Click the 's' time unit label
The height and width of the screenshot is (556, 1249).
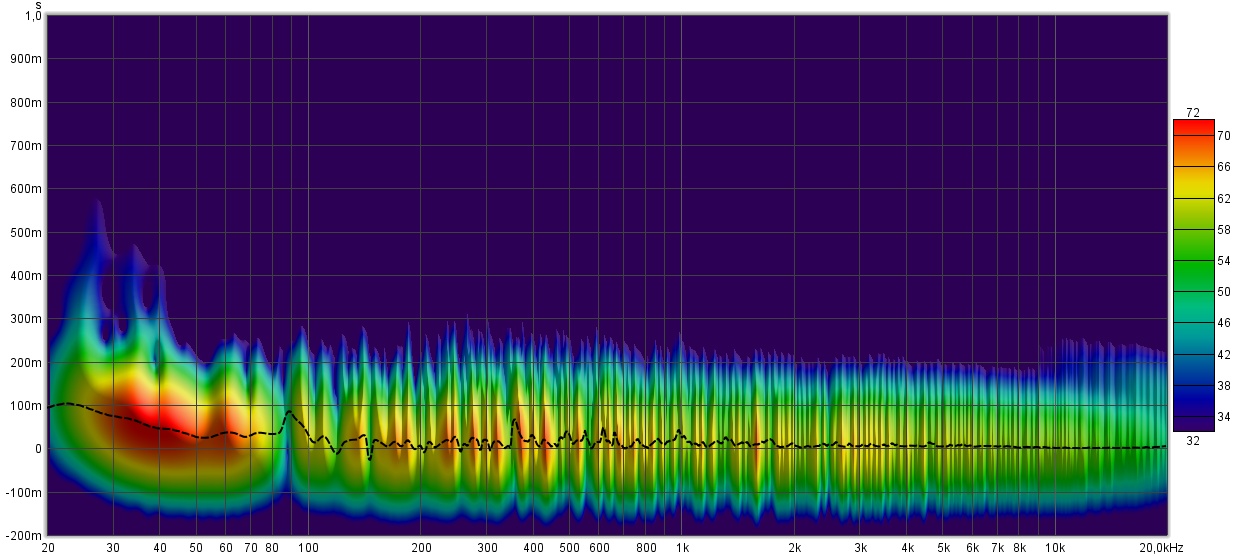38,5
